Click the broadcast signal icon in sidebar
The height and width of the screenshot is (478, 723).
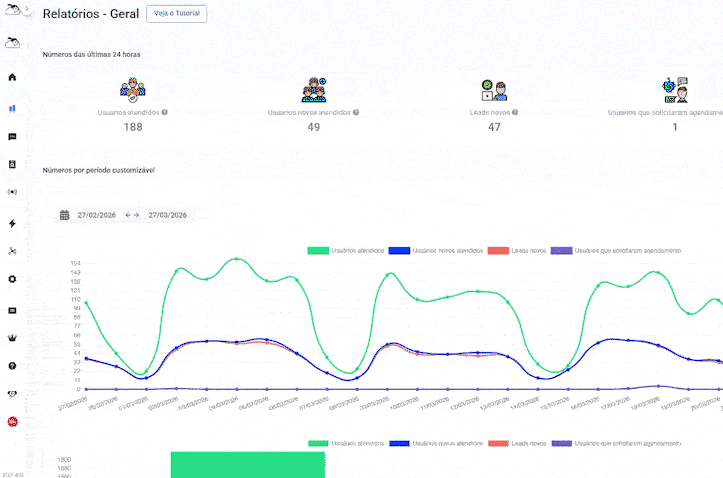pos(12,191)
